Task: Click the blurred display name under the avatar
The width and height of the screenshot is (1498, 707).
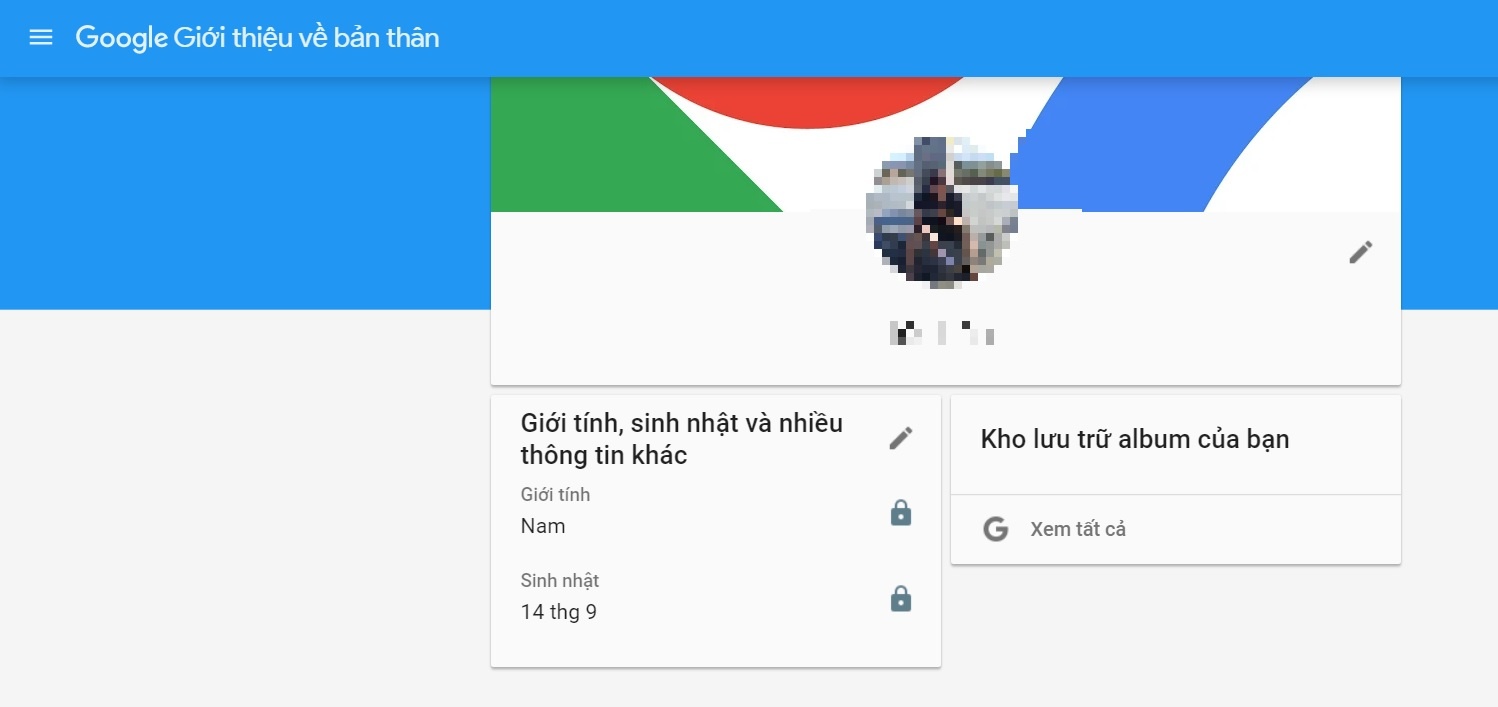Action: click(x=941, y=332)
